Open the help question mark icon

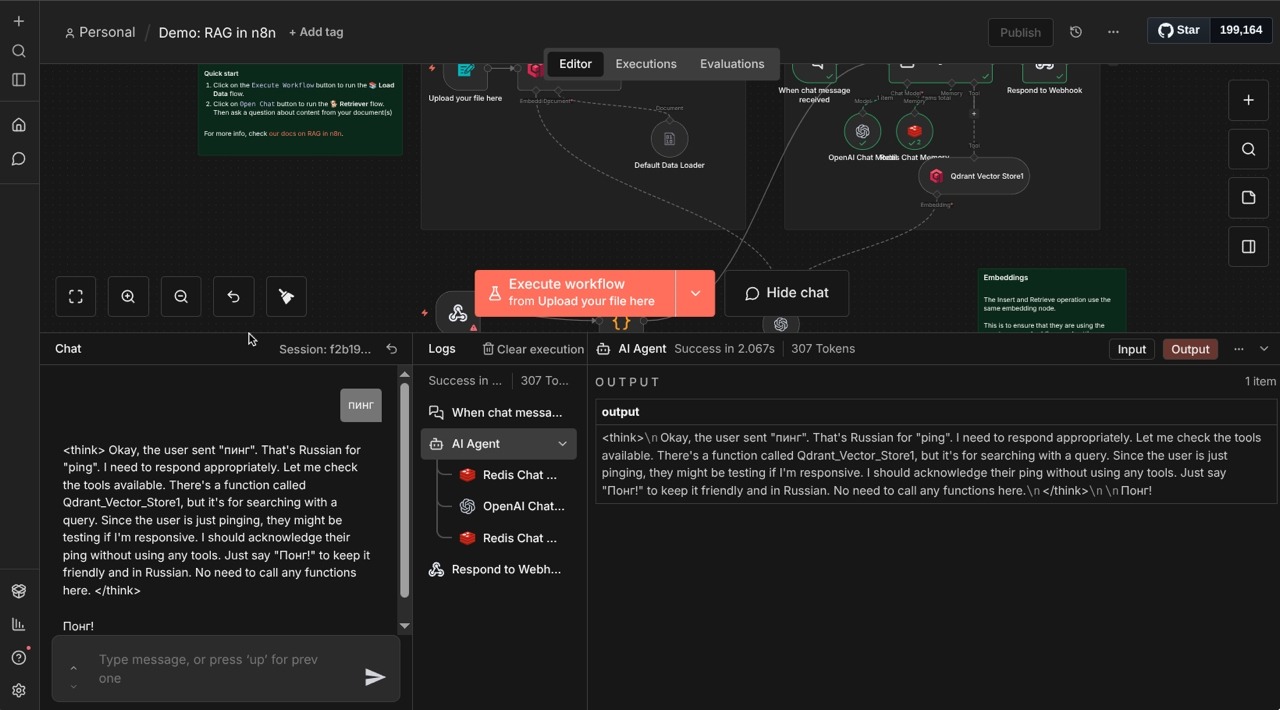[x=19, y=657]
